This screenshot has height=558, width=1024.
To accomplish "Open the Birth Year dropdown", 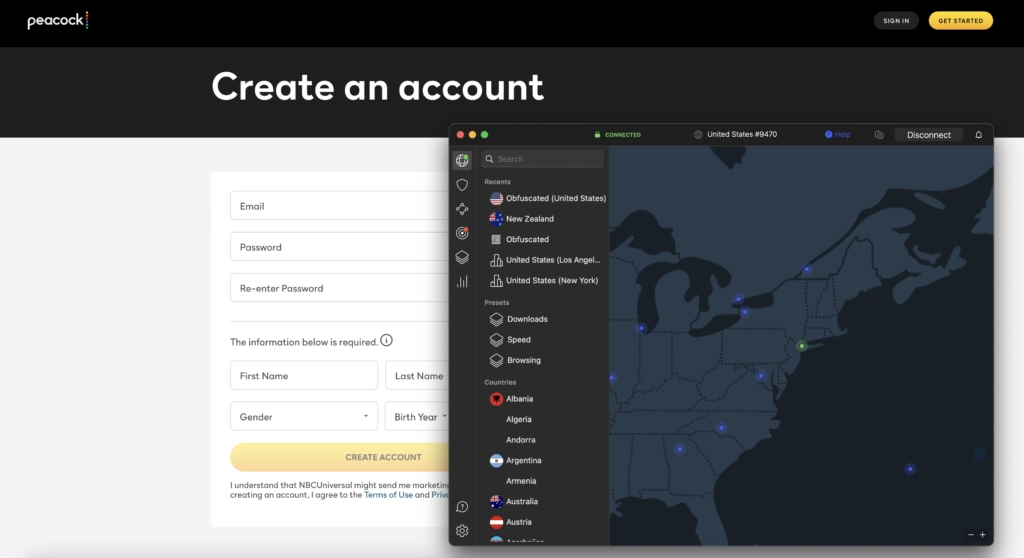I will coord(417,416).
